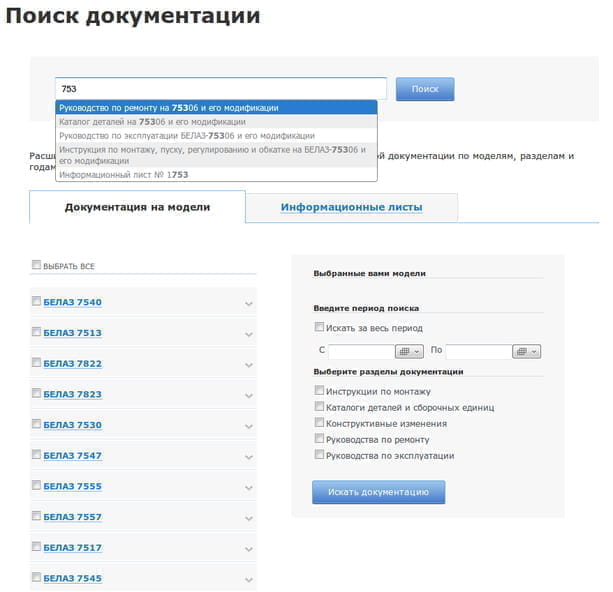Check the БЕЛАЗ 7545 model box

coord(36,577)
